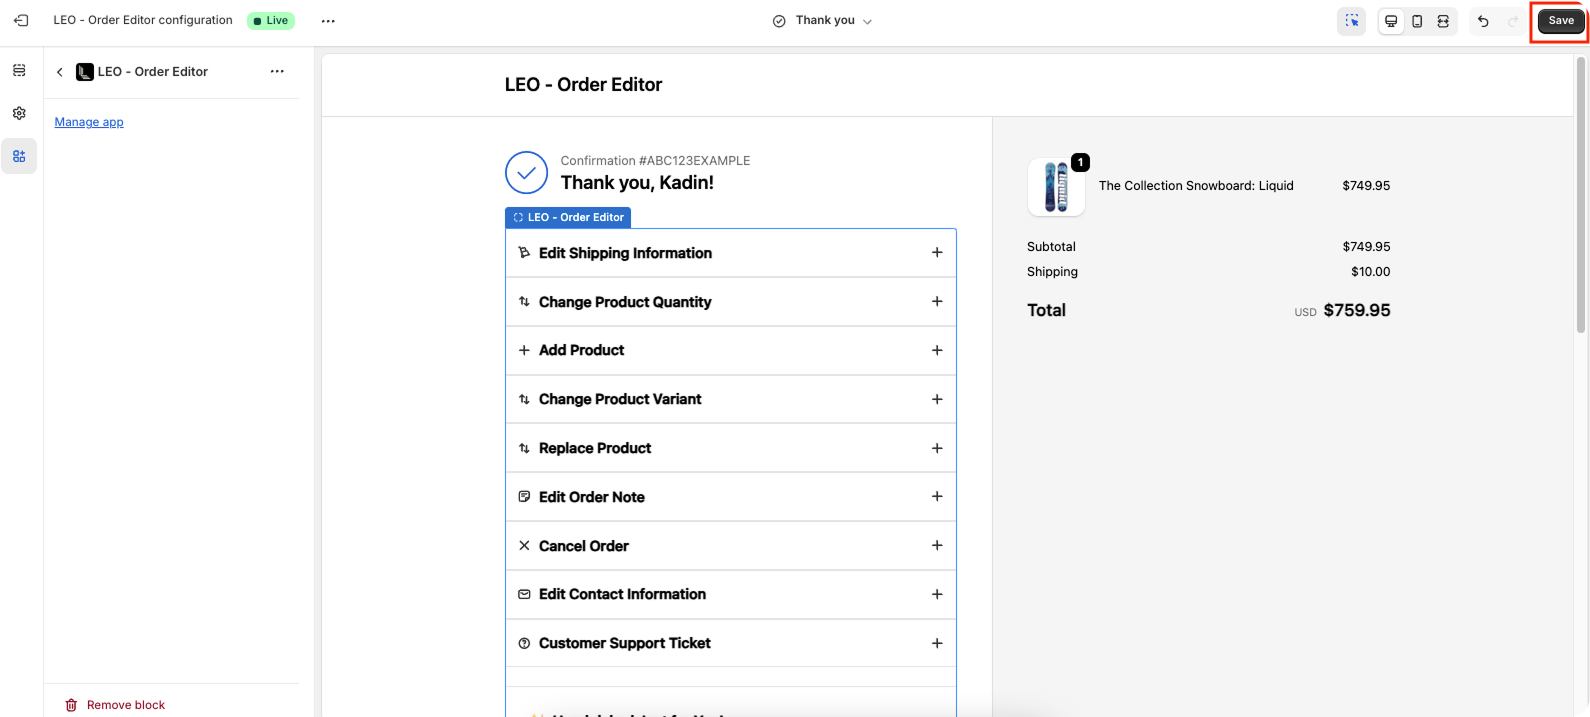The width and height of the screenshot is (1590, 717).
Task: Click Remove block
Action: coord(115,705)
